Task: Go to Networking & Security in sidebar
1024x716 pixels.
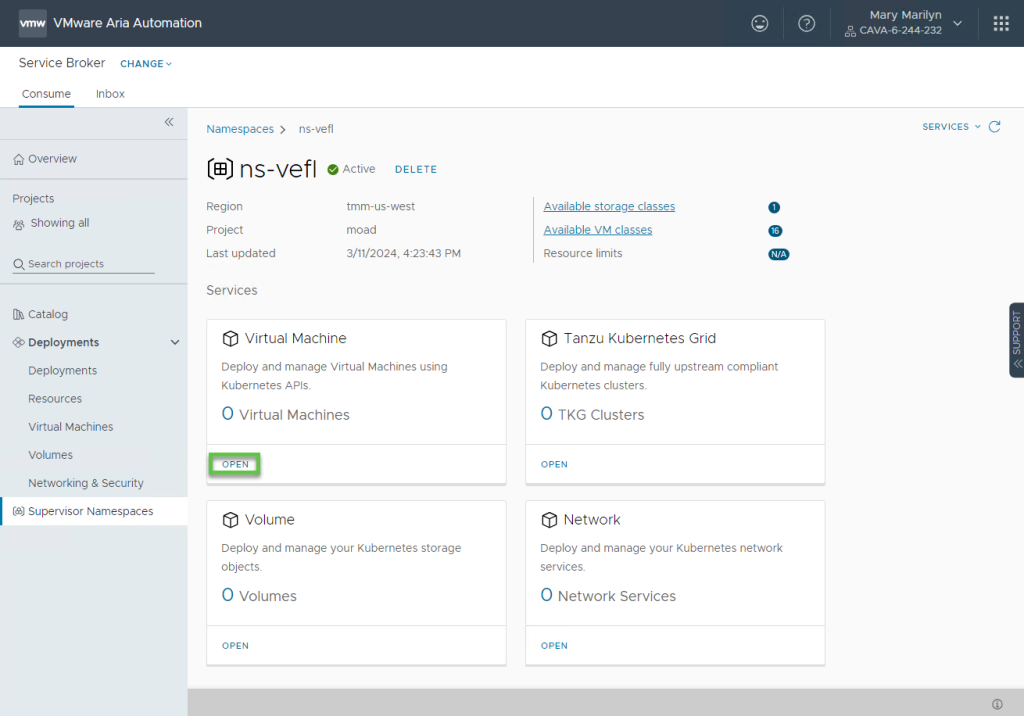Action: point(86,483)
